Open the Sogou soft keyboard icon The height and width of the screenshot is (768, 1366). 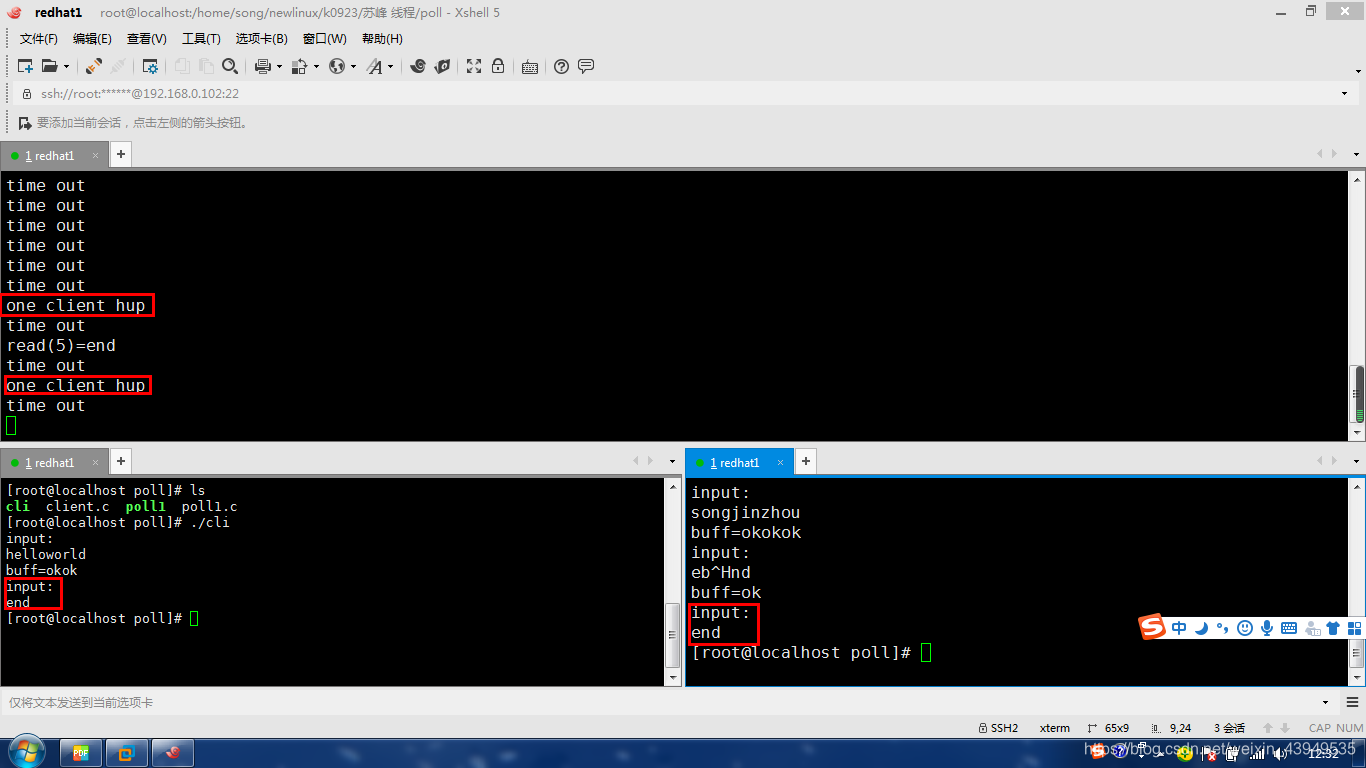pos(1289,628)
